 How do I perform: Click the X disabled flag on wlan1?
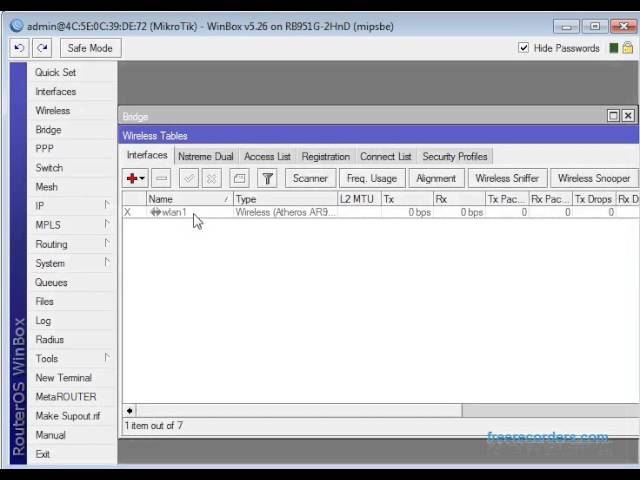(128, 212)
